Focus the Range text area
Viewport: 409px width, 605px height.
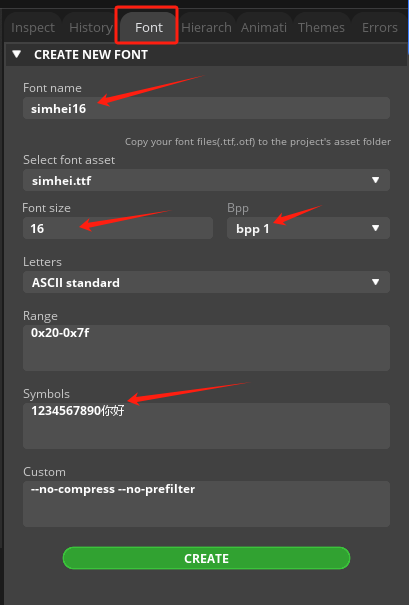point(206,348)
